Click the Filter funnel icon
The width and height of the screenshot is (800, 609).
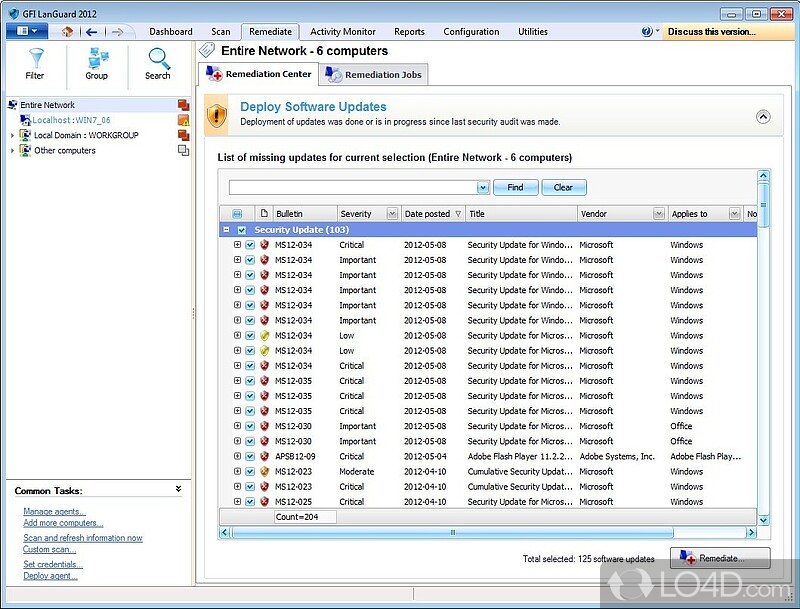pos(35,58)
